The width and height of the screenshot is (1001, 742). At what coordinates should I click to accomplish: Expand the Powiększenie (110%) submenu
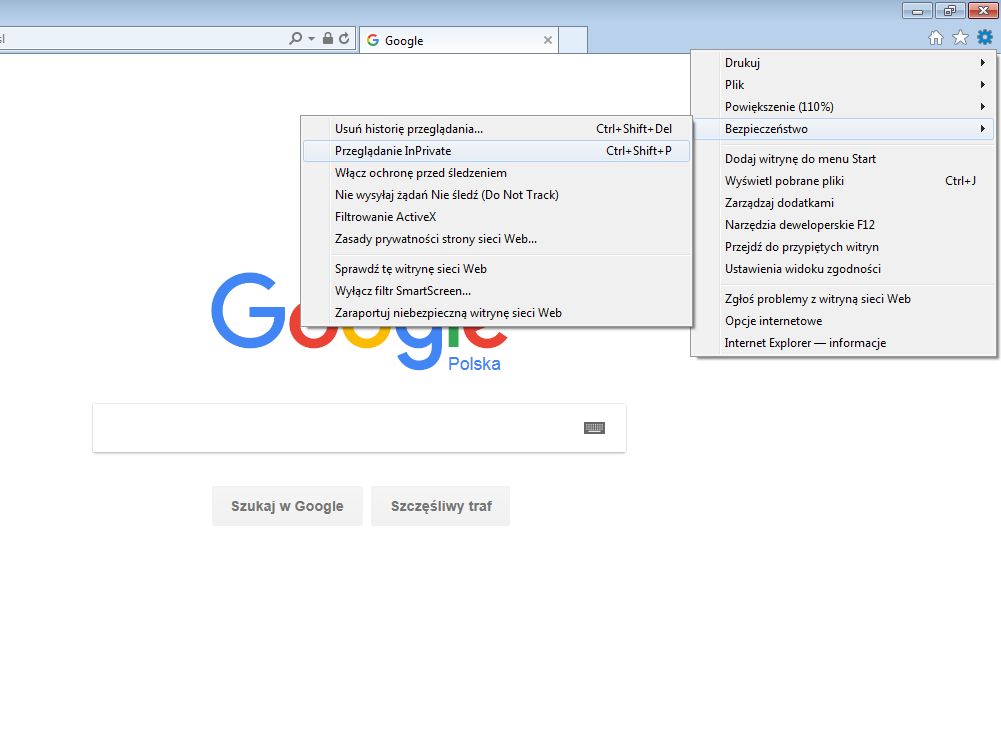pyautogui.click(x=843, y=107)
